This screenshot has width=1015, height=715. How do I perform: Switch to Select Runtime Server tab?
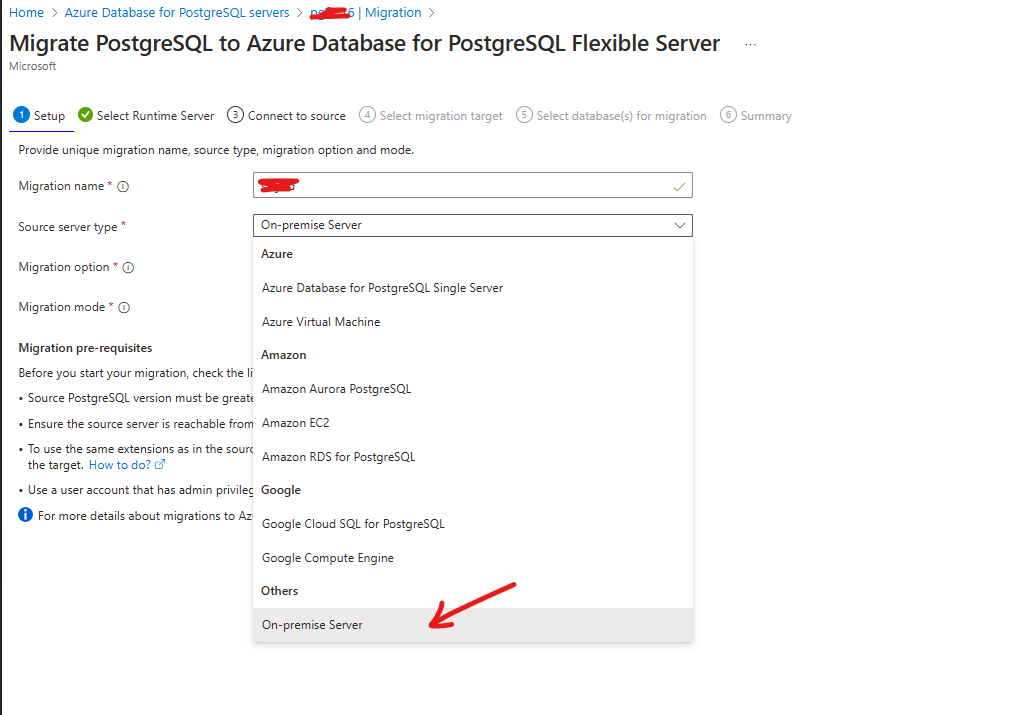[x=146, y=116]
